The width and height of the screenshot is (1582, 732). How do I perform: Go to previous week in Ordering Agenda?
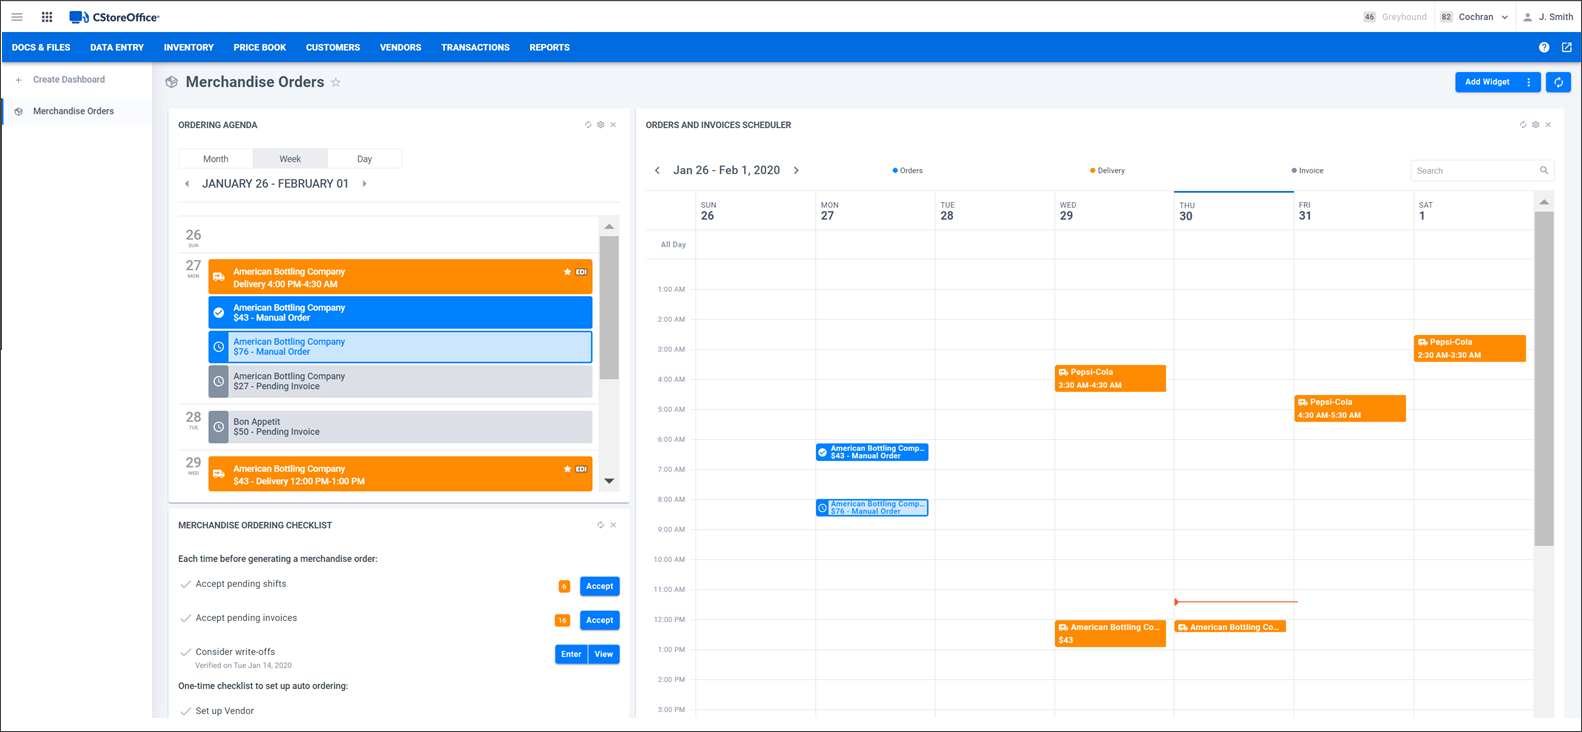187,184
